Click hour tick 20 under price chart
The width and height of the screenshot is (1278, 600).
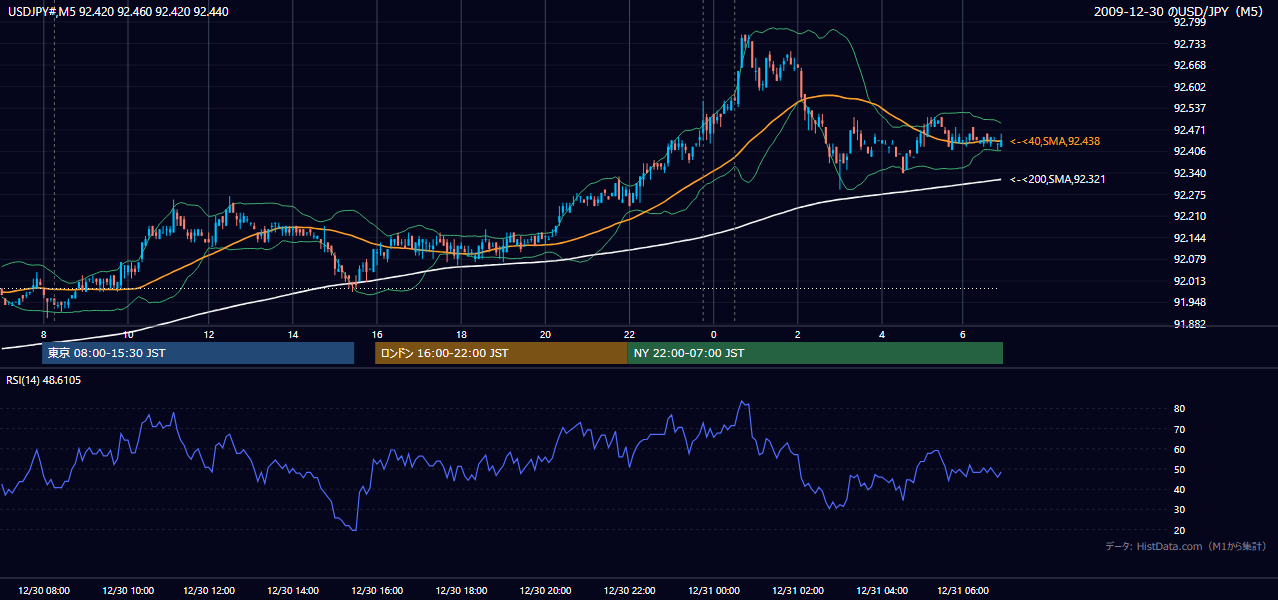(x=544, y=334)
